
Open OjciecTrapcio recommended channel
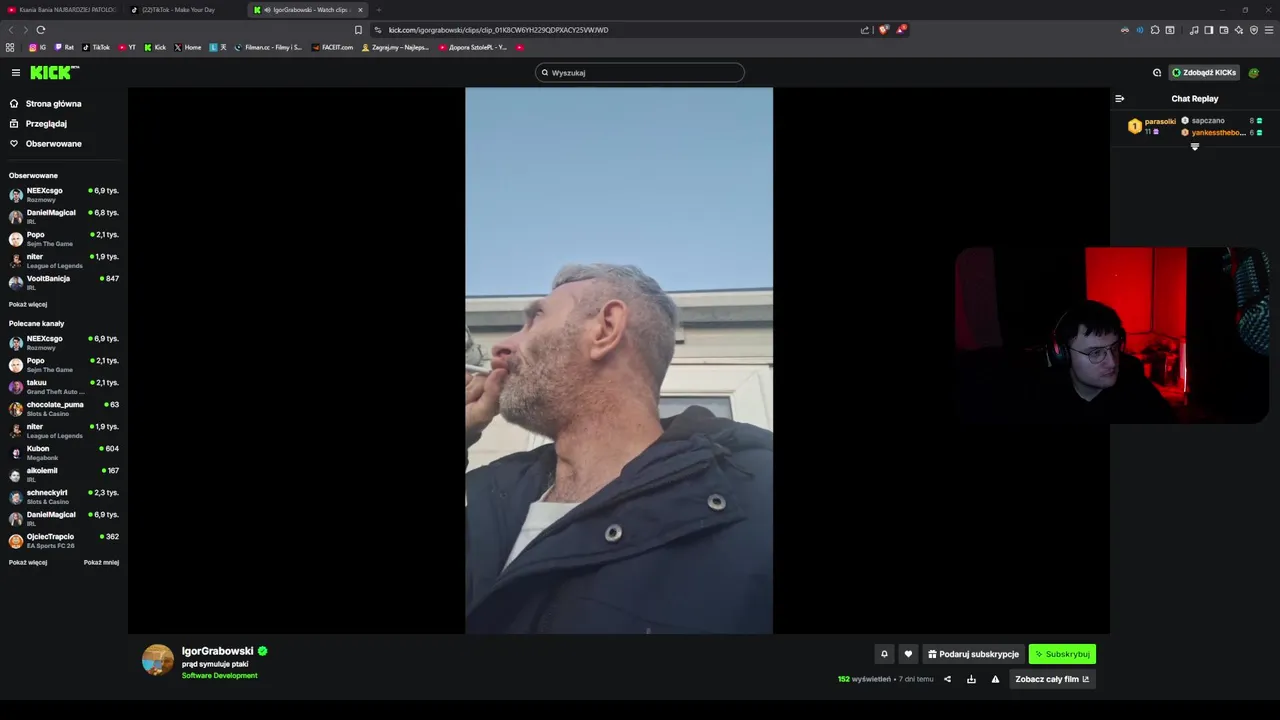(64, 540)
